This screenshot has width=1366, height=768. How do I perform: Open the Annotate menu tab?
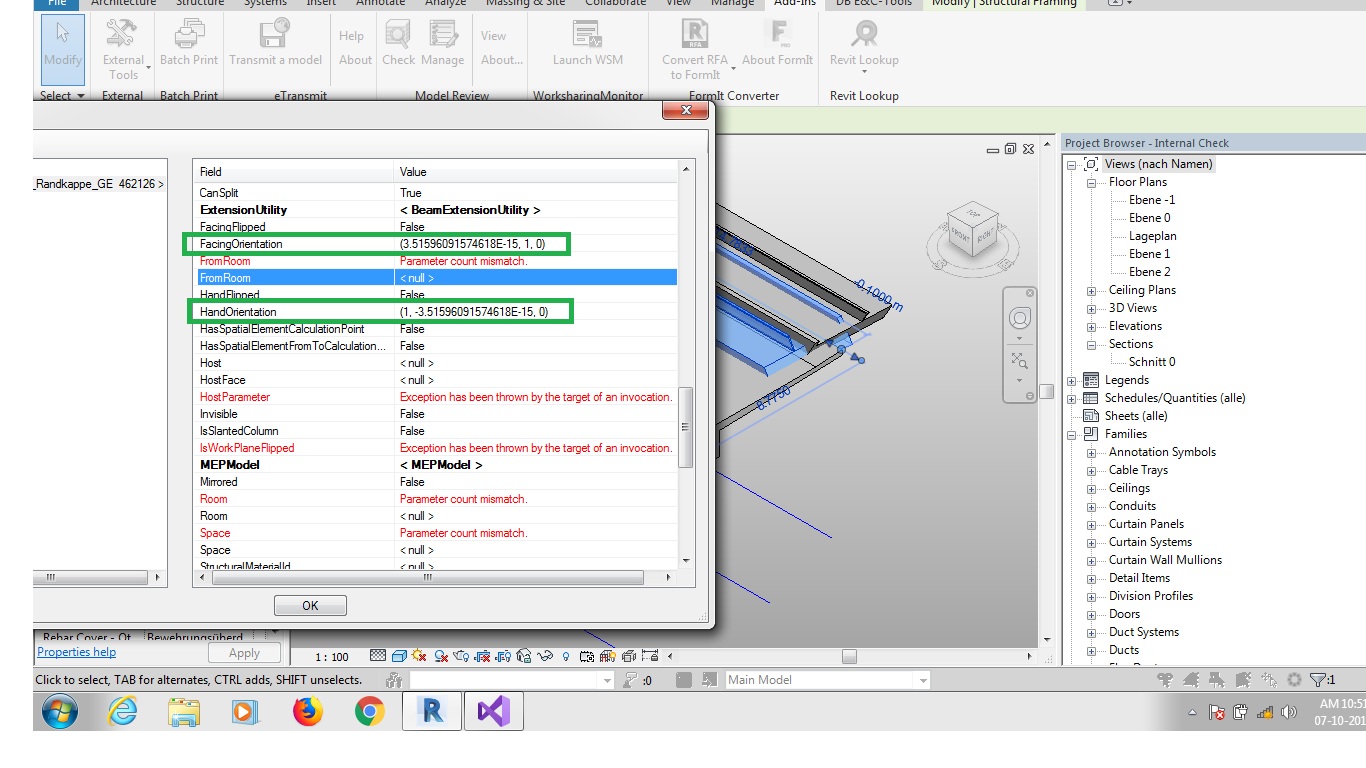380,4
